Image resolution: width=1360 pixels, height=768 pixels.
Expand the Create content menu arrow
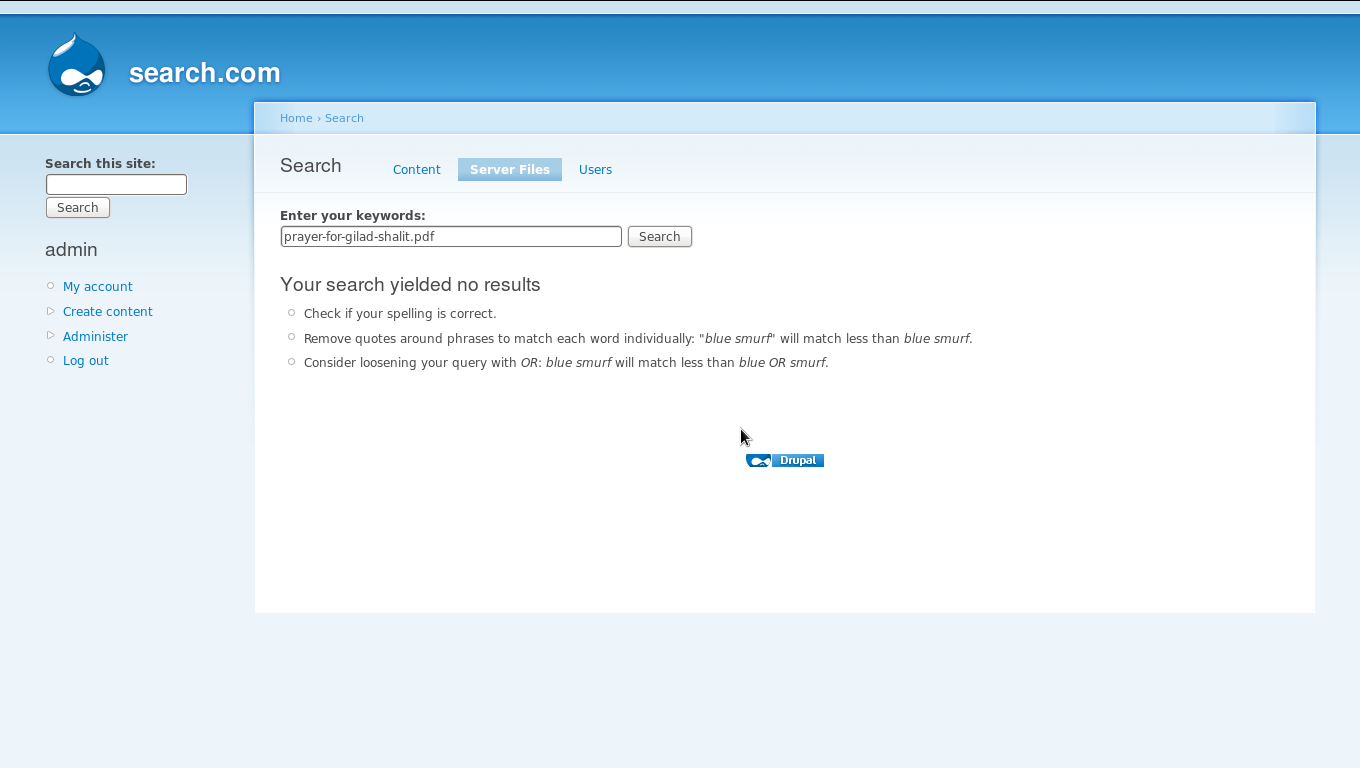51,311
